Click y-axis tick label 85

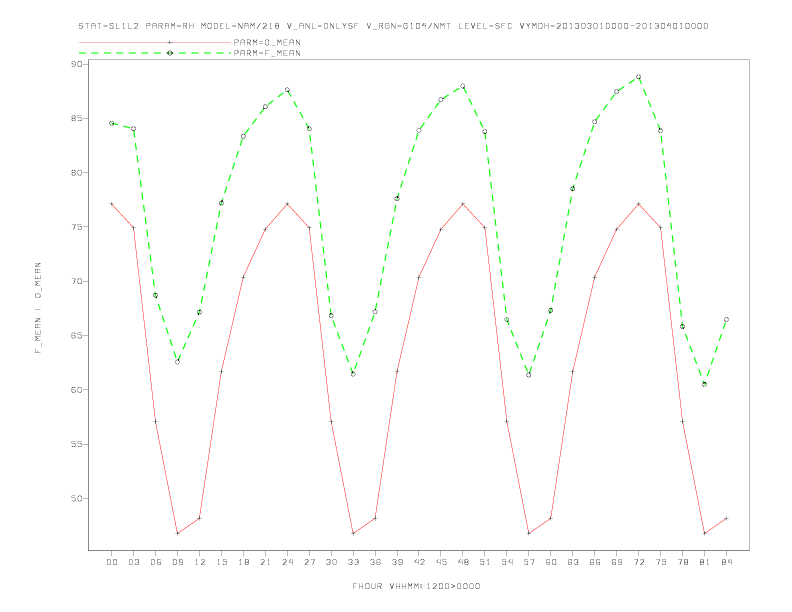[77, 118]
